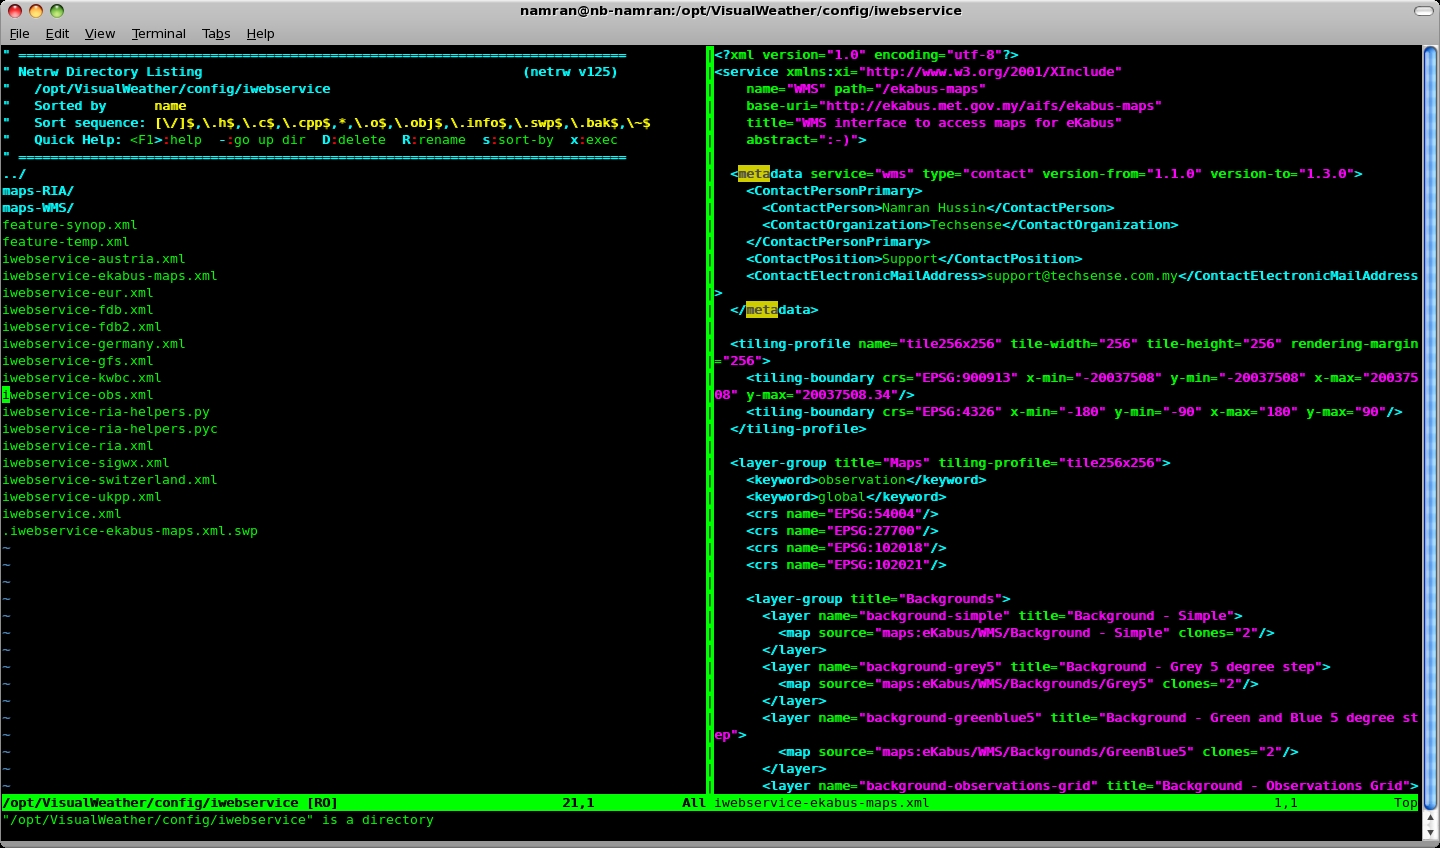Select feature-synop.xml in the listing
Viewport: 1440px width, 848px height.
pyautogui.click(x=70, y=225)
